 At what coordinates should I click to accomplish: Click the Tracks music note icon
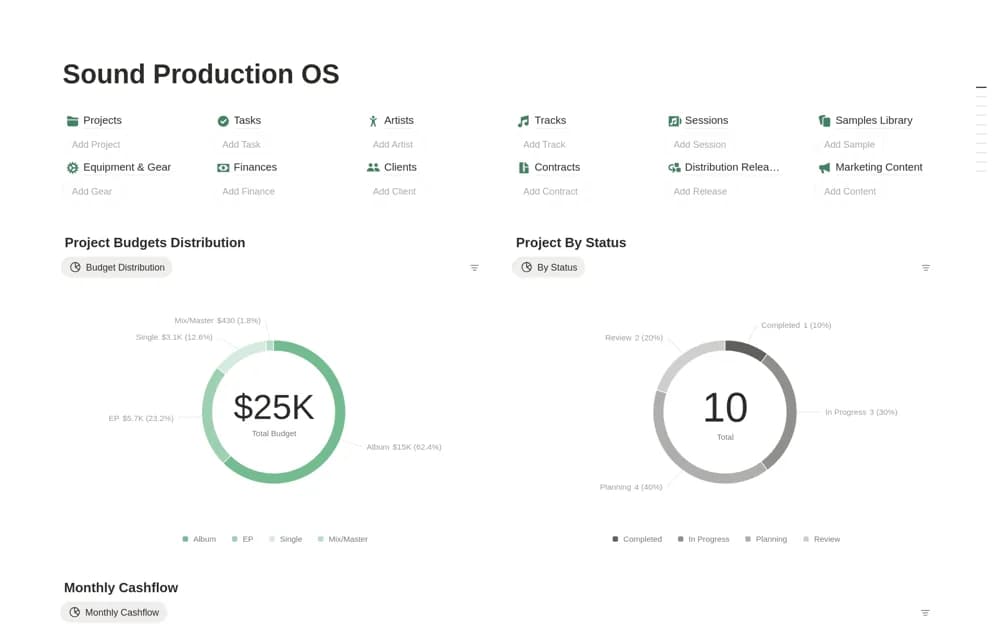524,121
